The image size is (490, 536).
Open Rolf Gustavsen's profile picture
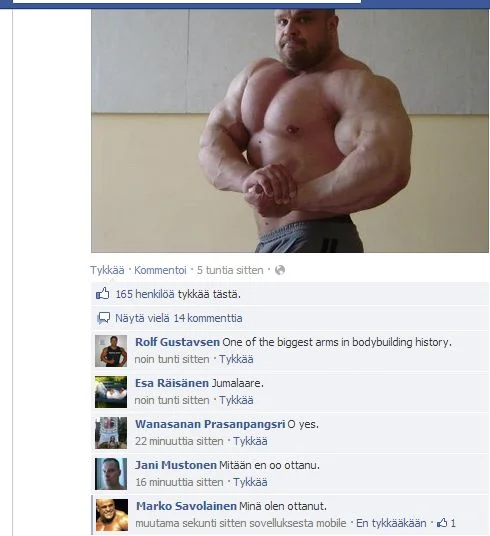111,351
